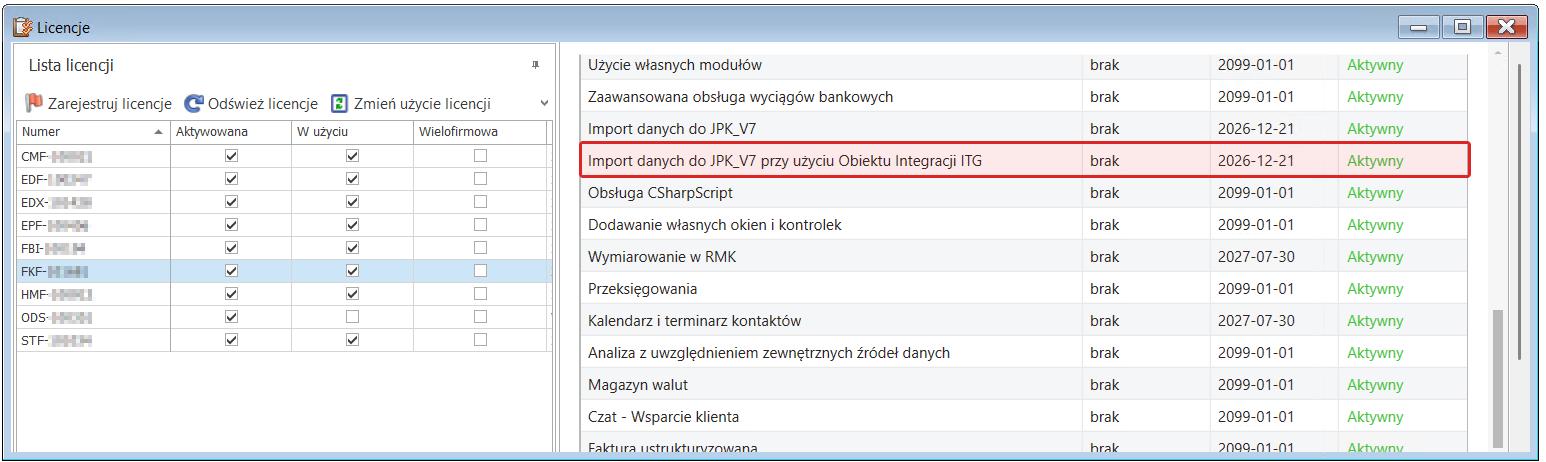The height and width of the screenshot is (462, 1546).
Task: Click the outer right panel scrollbar thumb
Action: 1520,212
